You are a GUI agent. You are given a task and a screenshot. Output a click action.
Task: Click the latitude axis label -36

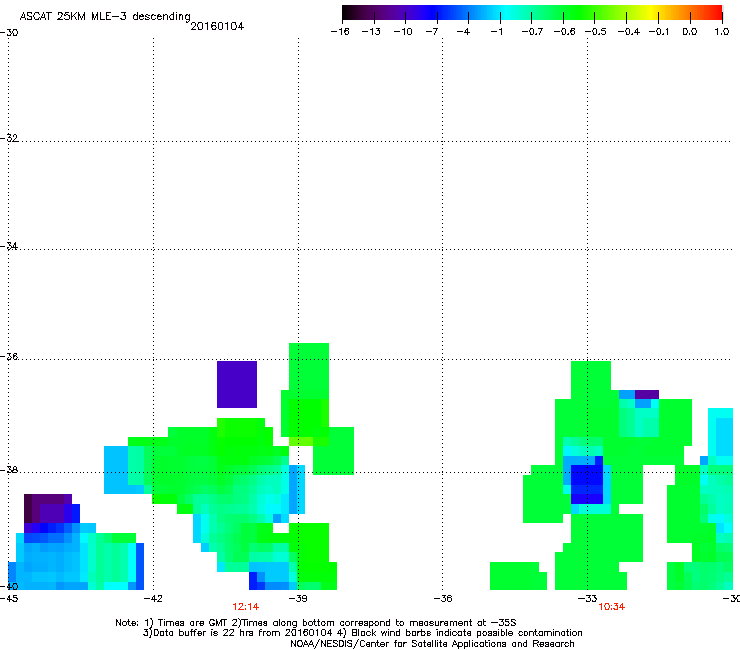[x=9, y=356]
